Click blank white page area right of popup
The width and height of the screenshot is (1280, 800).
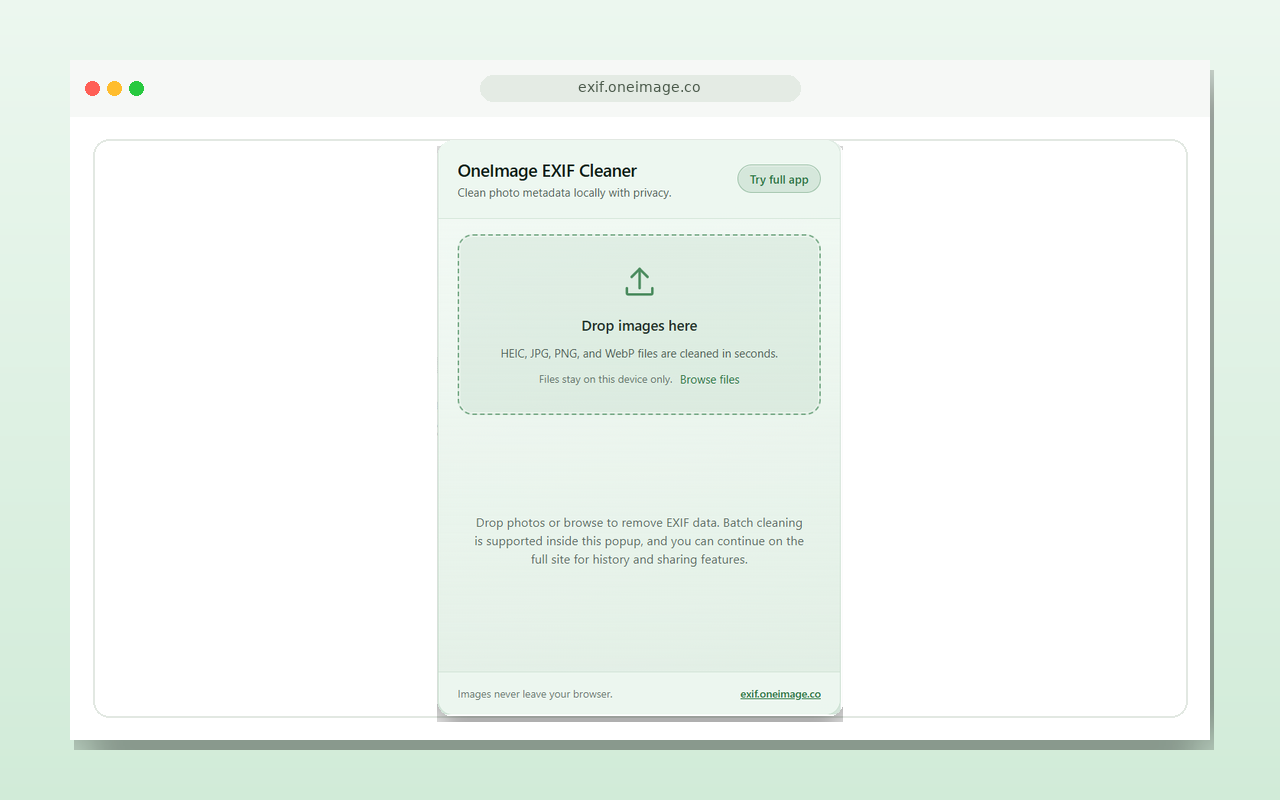[1010, 430]
